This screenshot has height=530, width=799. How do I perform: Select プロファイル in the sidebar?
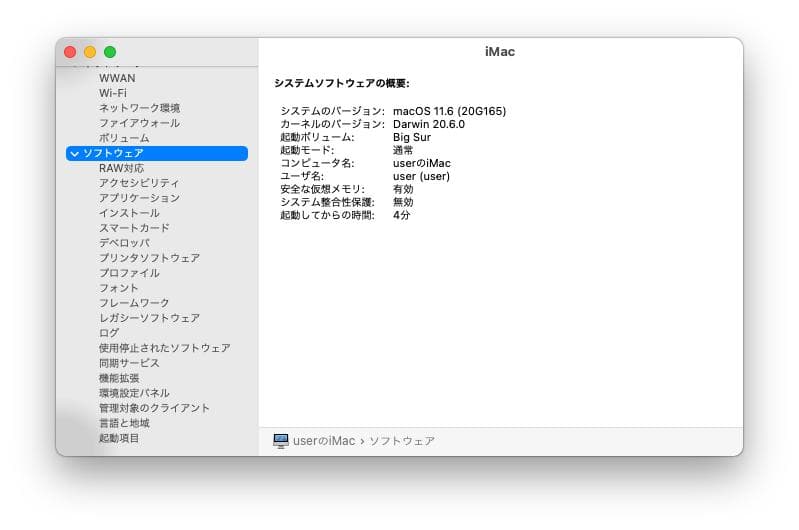(129, 273)
